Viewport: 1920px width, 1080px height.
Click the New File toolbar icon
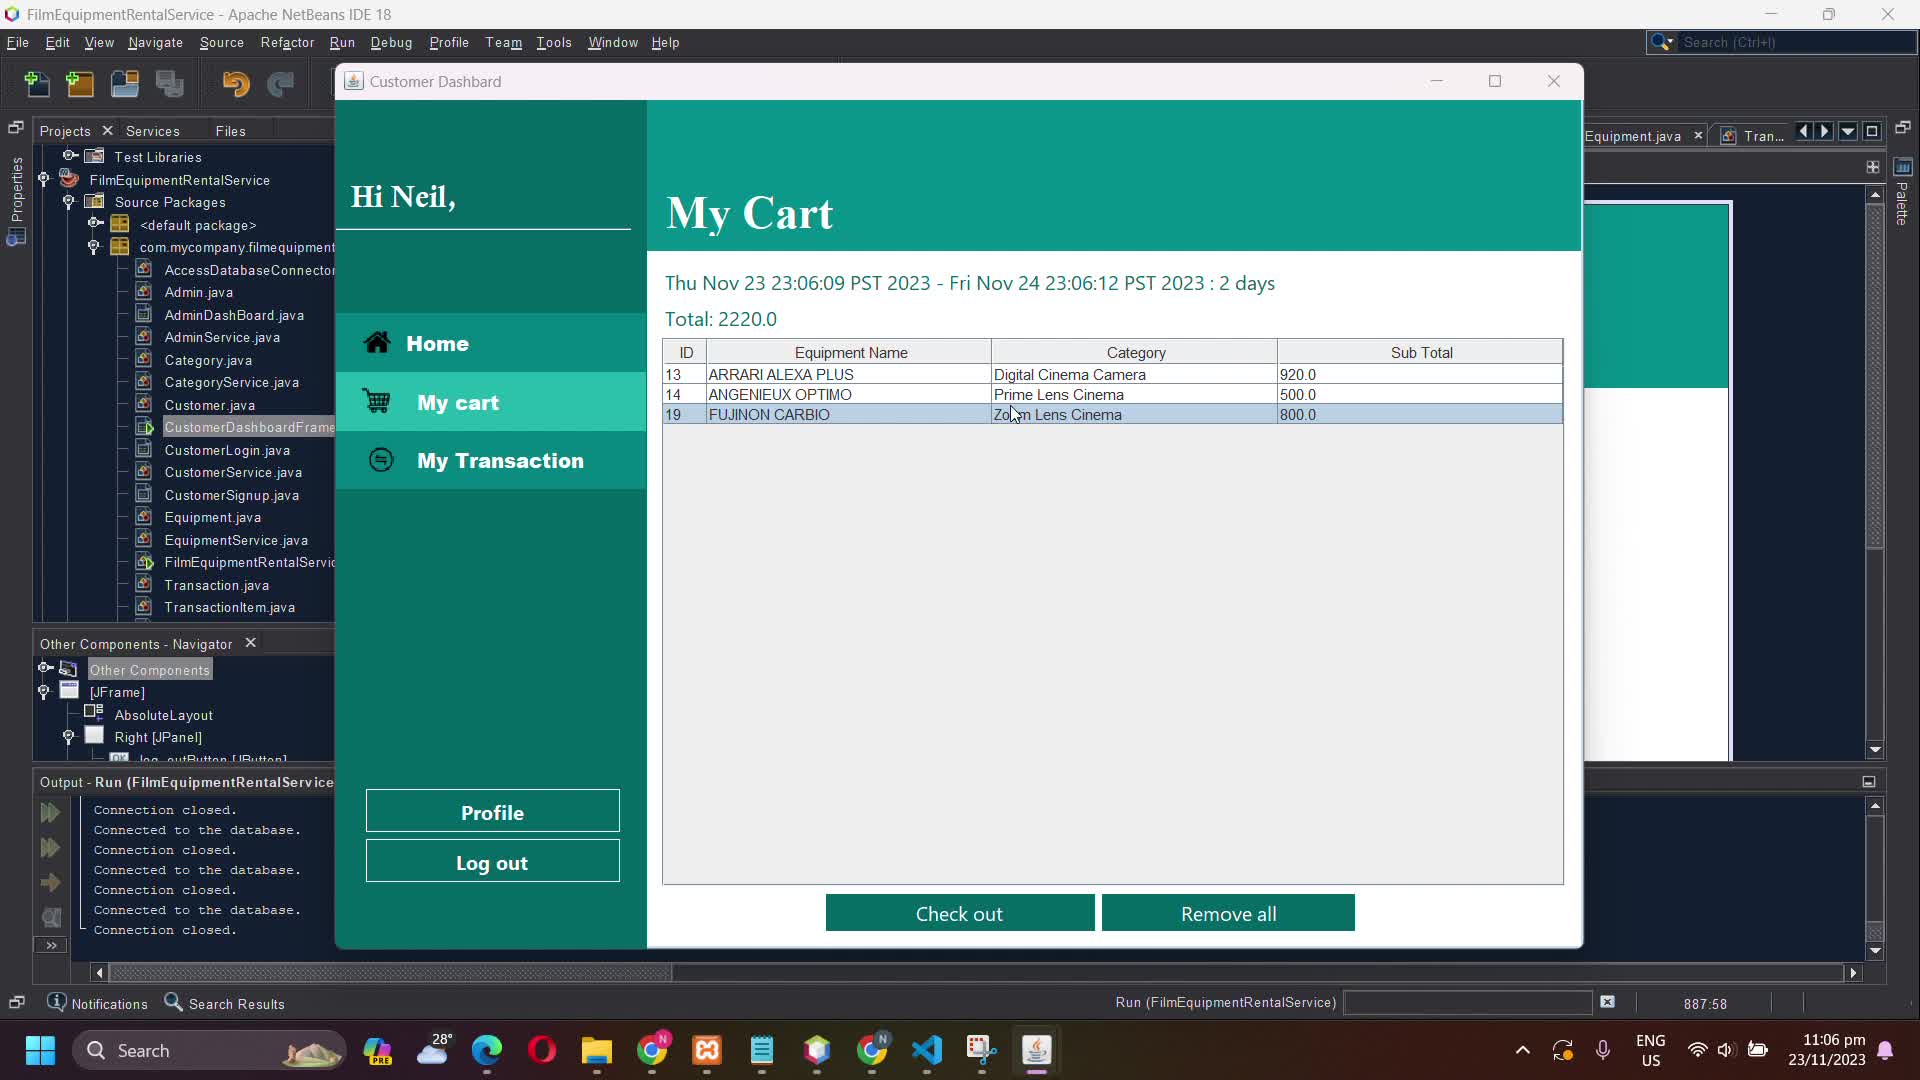pos(37,84)
